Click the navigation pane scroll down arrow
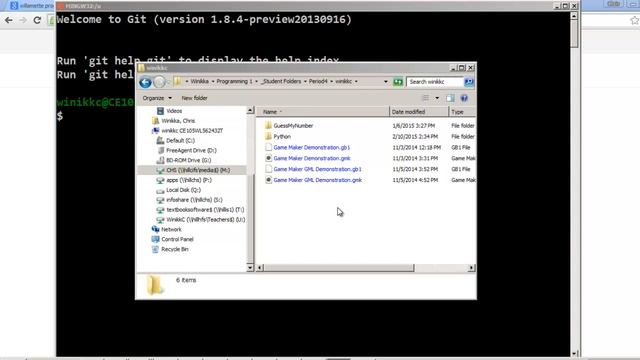The width and height of the screenshot is (640, 360). pyautogui.click(x=250, y=268)
